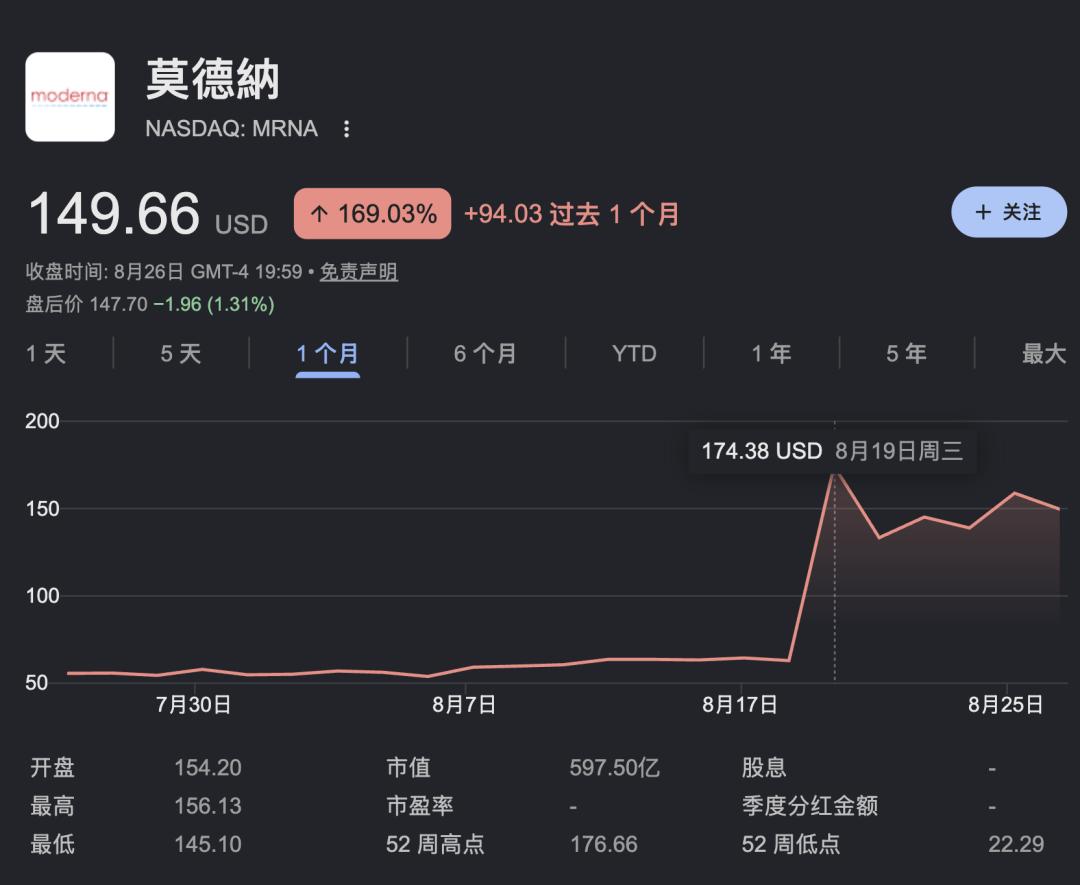Click the 市值 value 597.50亿

614,767
